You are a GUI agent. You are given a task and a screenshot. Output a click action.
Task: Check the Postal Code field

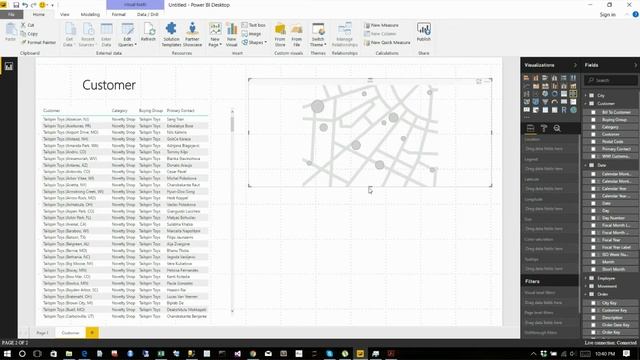tap(593, 142)
